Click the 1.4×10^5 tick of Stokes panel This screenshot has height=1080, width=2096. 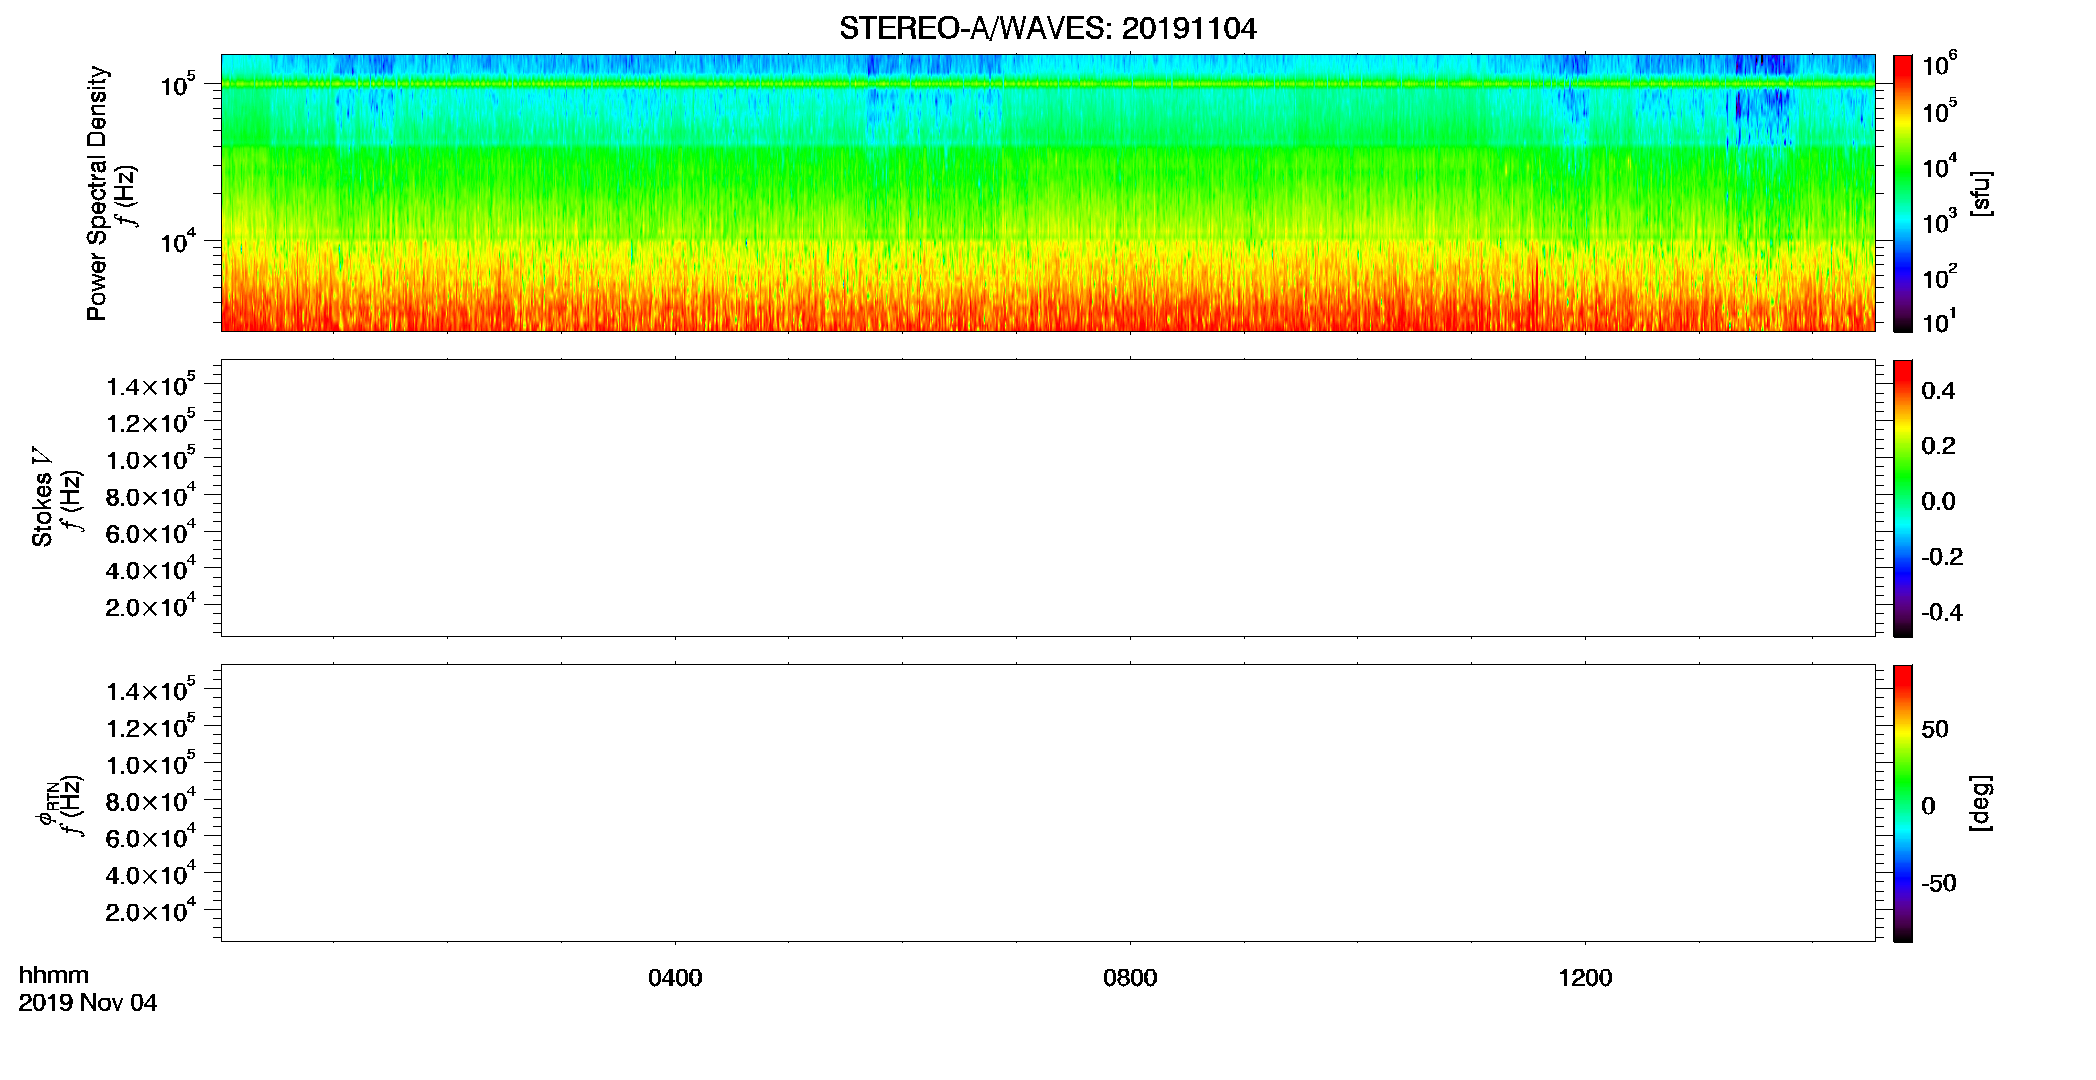coord(151,385)
